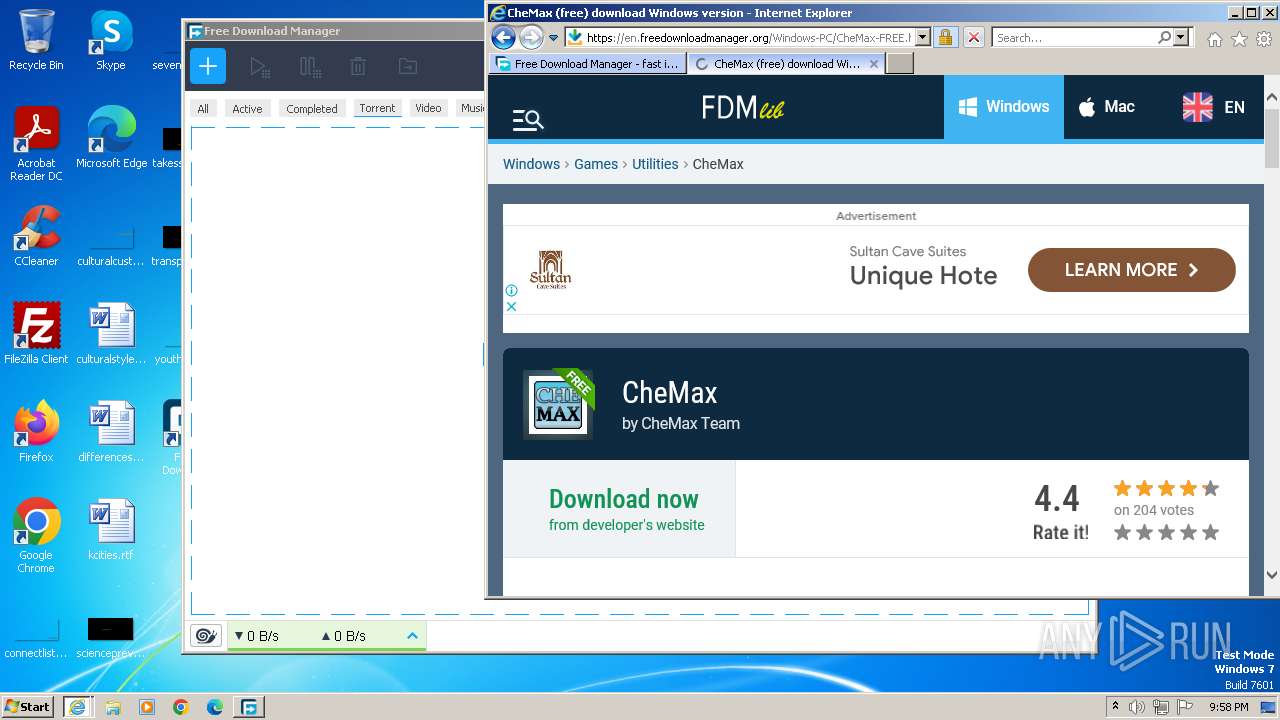Expand the address bar autocomplete dropdown

click(x=922, y=38)
